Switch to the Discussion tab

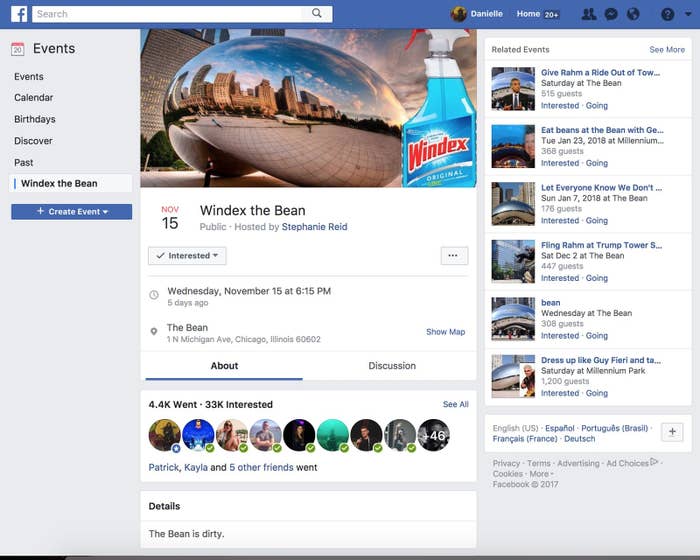point(392,366)
